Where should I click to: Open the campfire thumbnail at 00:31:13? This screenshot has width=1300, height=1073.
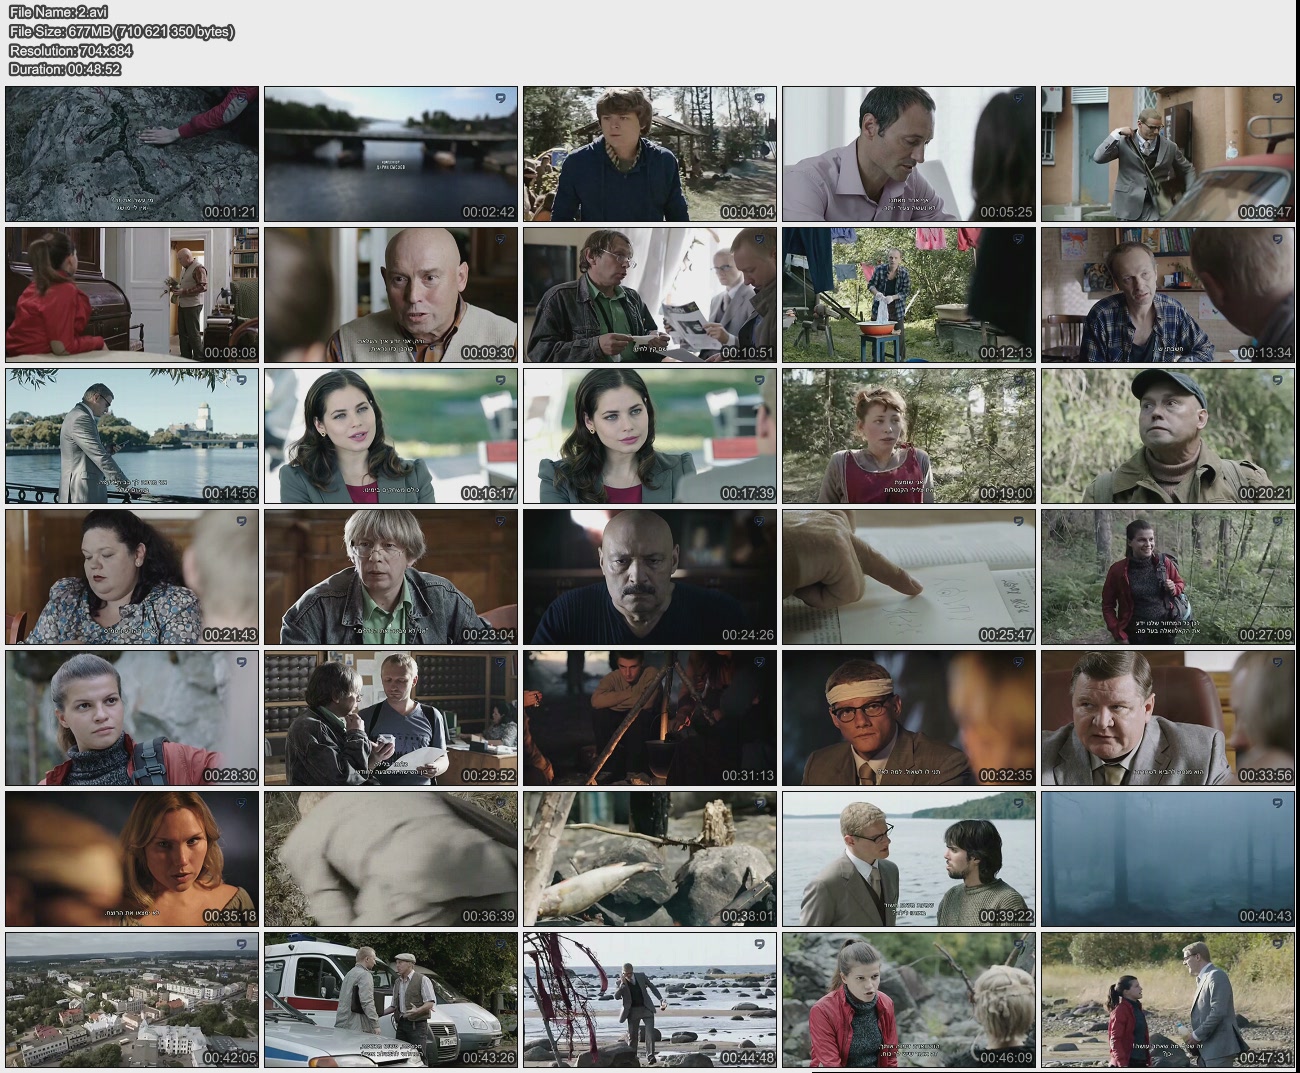pyautogui.click(x=650, y=718)
